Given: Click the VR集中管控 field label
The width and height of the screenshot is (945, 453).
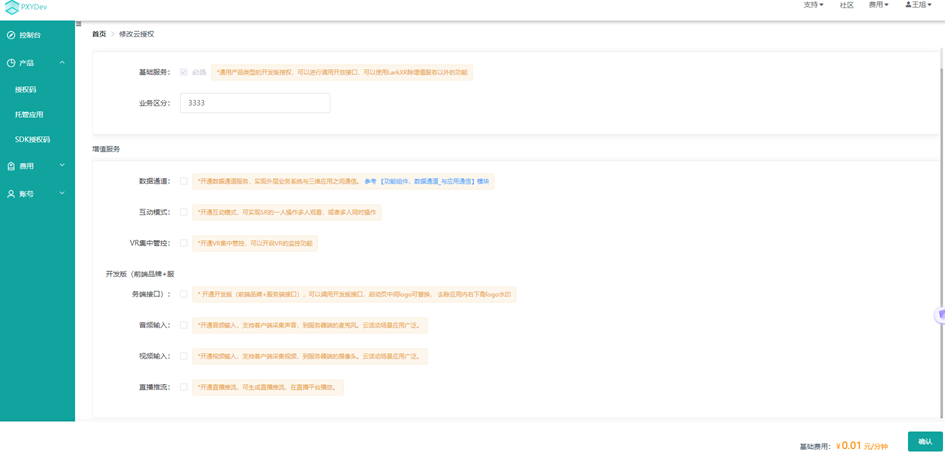Looking at the screenshot, I should (x=151, y=243).
